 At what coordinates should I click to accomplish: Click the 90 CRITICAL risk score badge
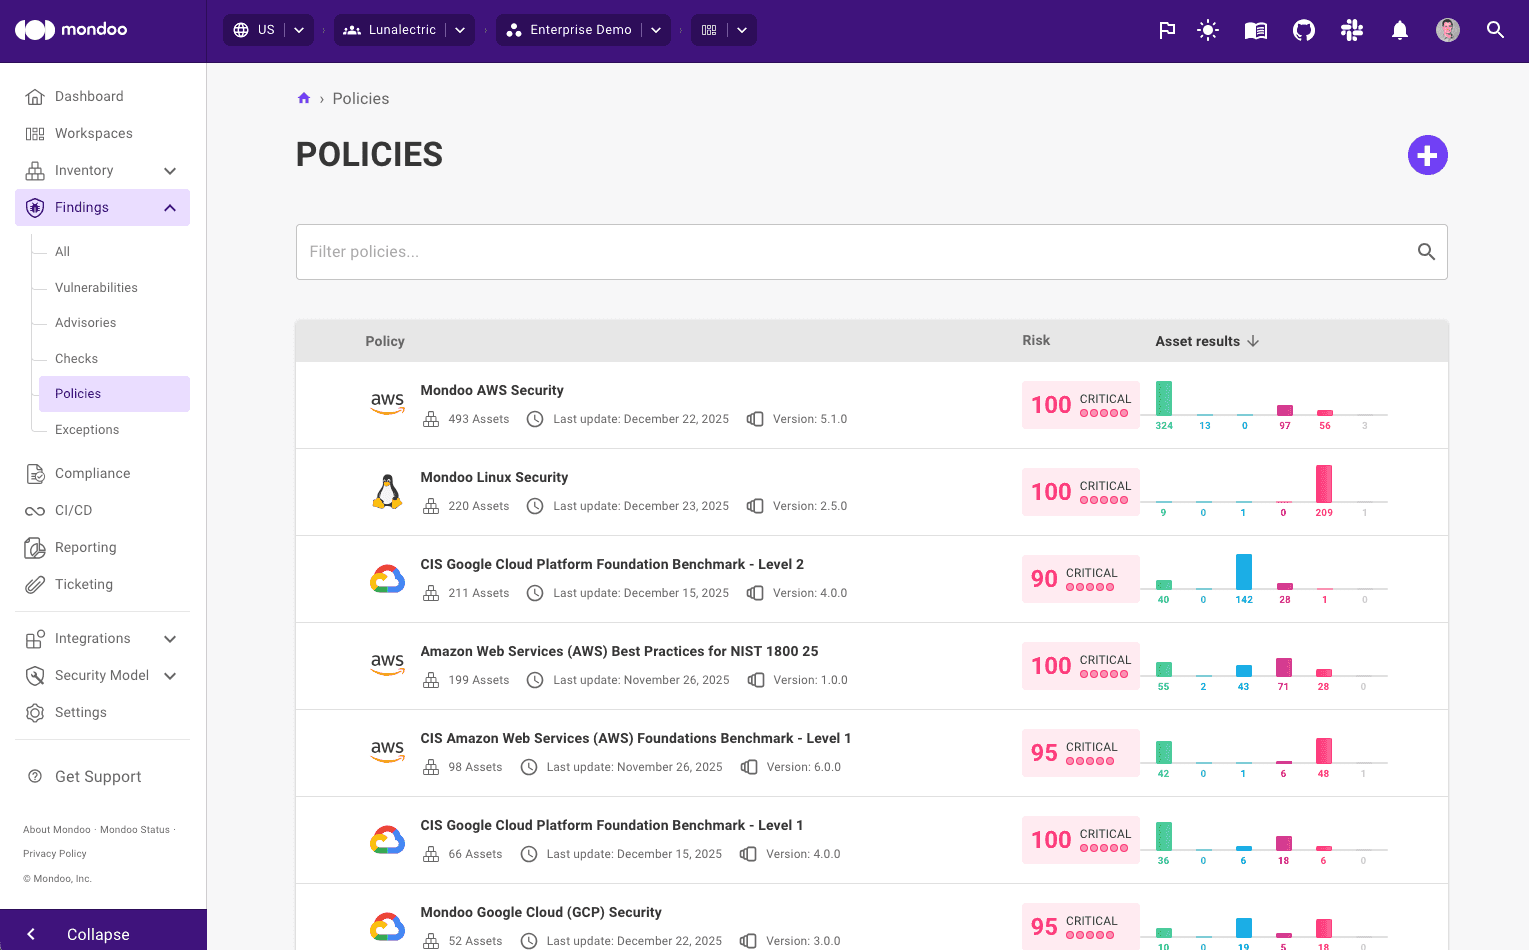click(x=1080, y=578)
